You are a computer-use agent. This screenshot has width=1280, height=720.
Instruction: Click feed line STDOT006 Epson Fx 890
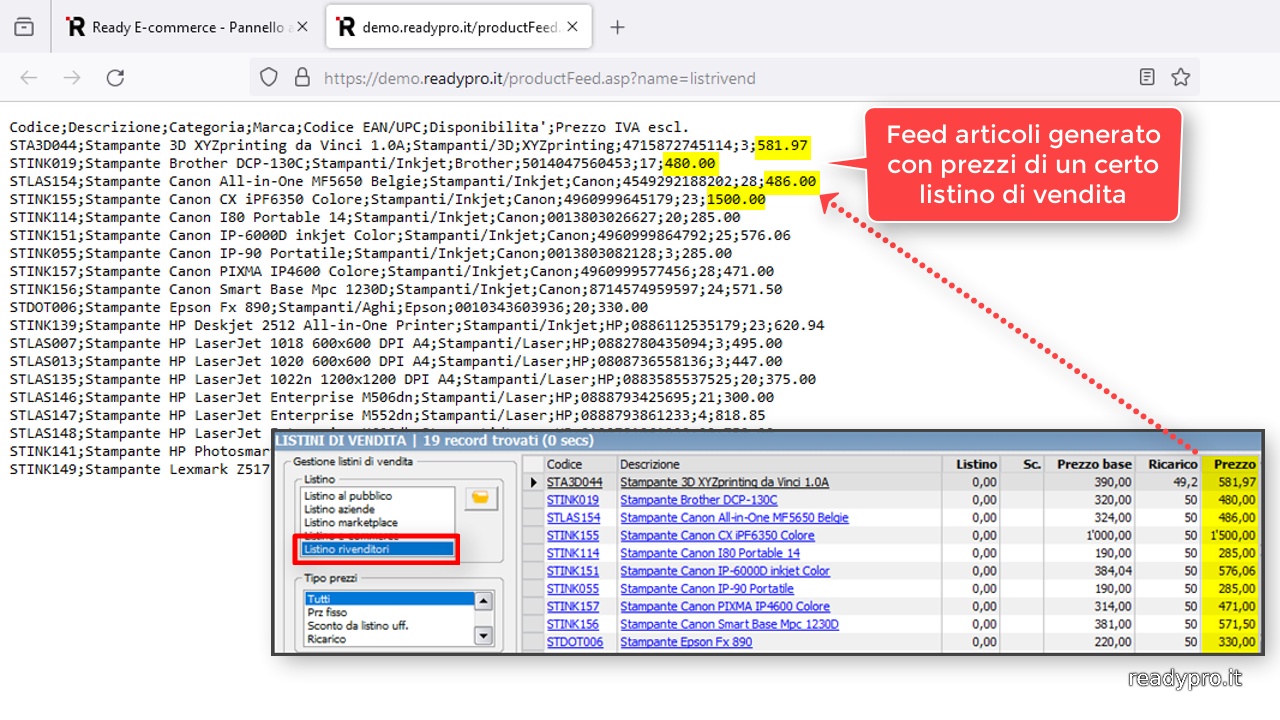(x=328, y=307)
